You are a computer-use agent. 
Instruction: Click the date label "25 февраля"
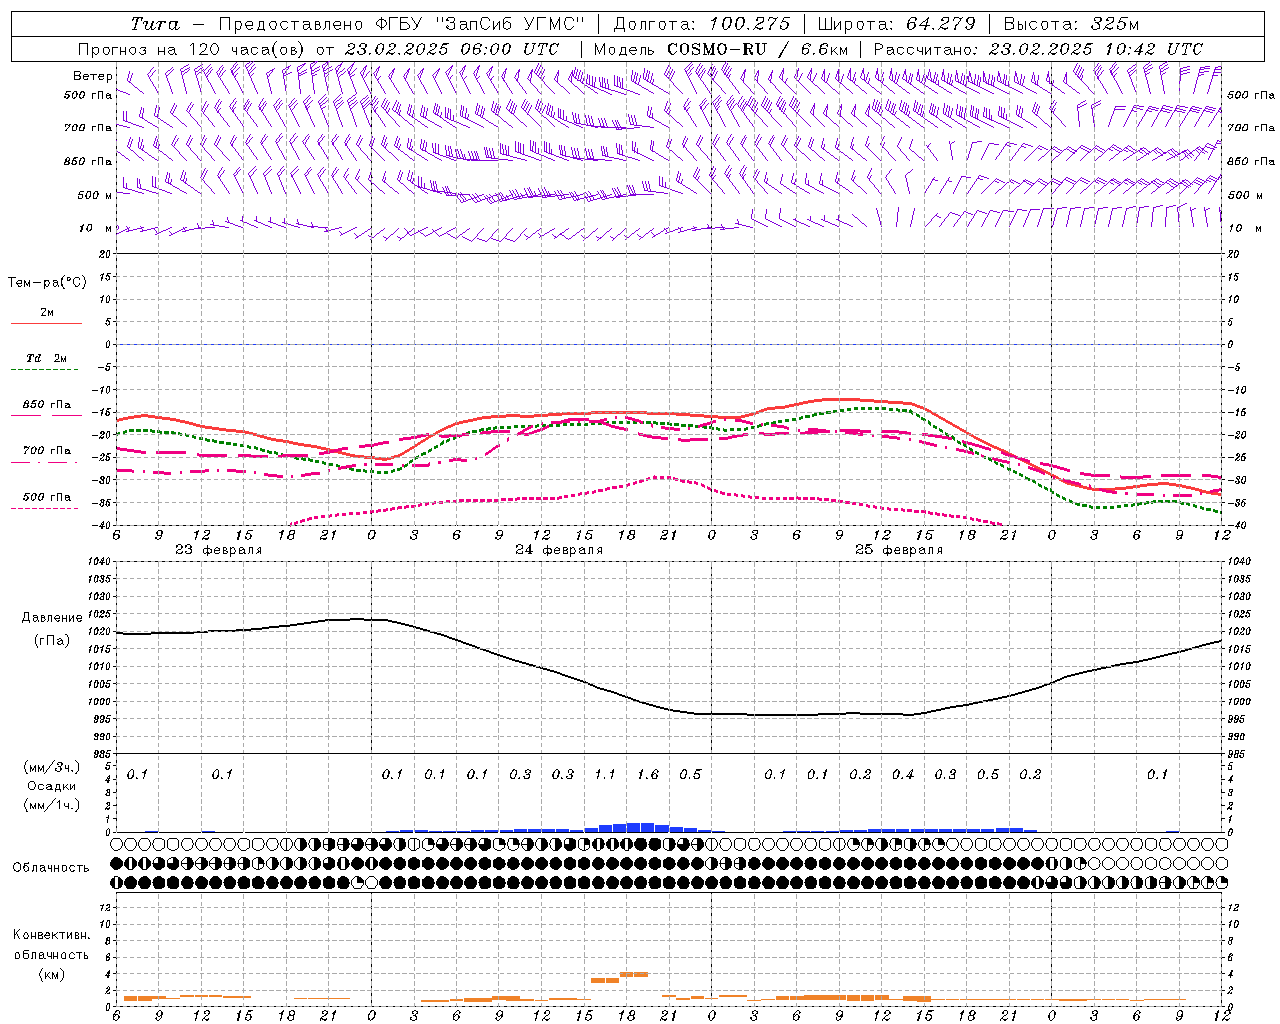tap(899, 550)
